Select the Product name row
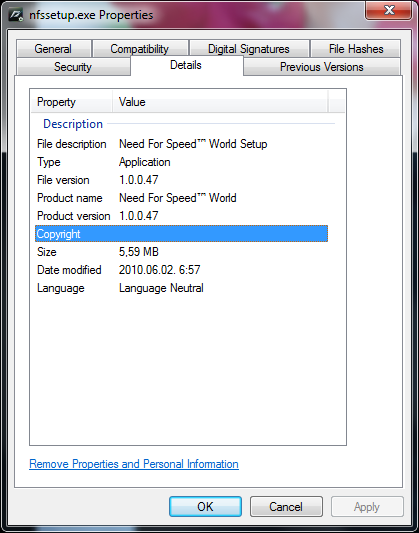 [181, 198]
